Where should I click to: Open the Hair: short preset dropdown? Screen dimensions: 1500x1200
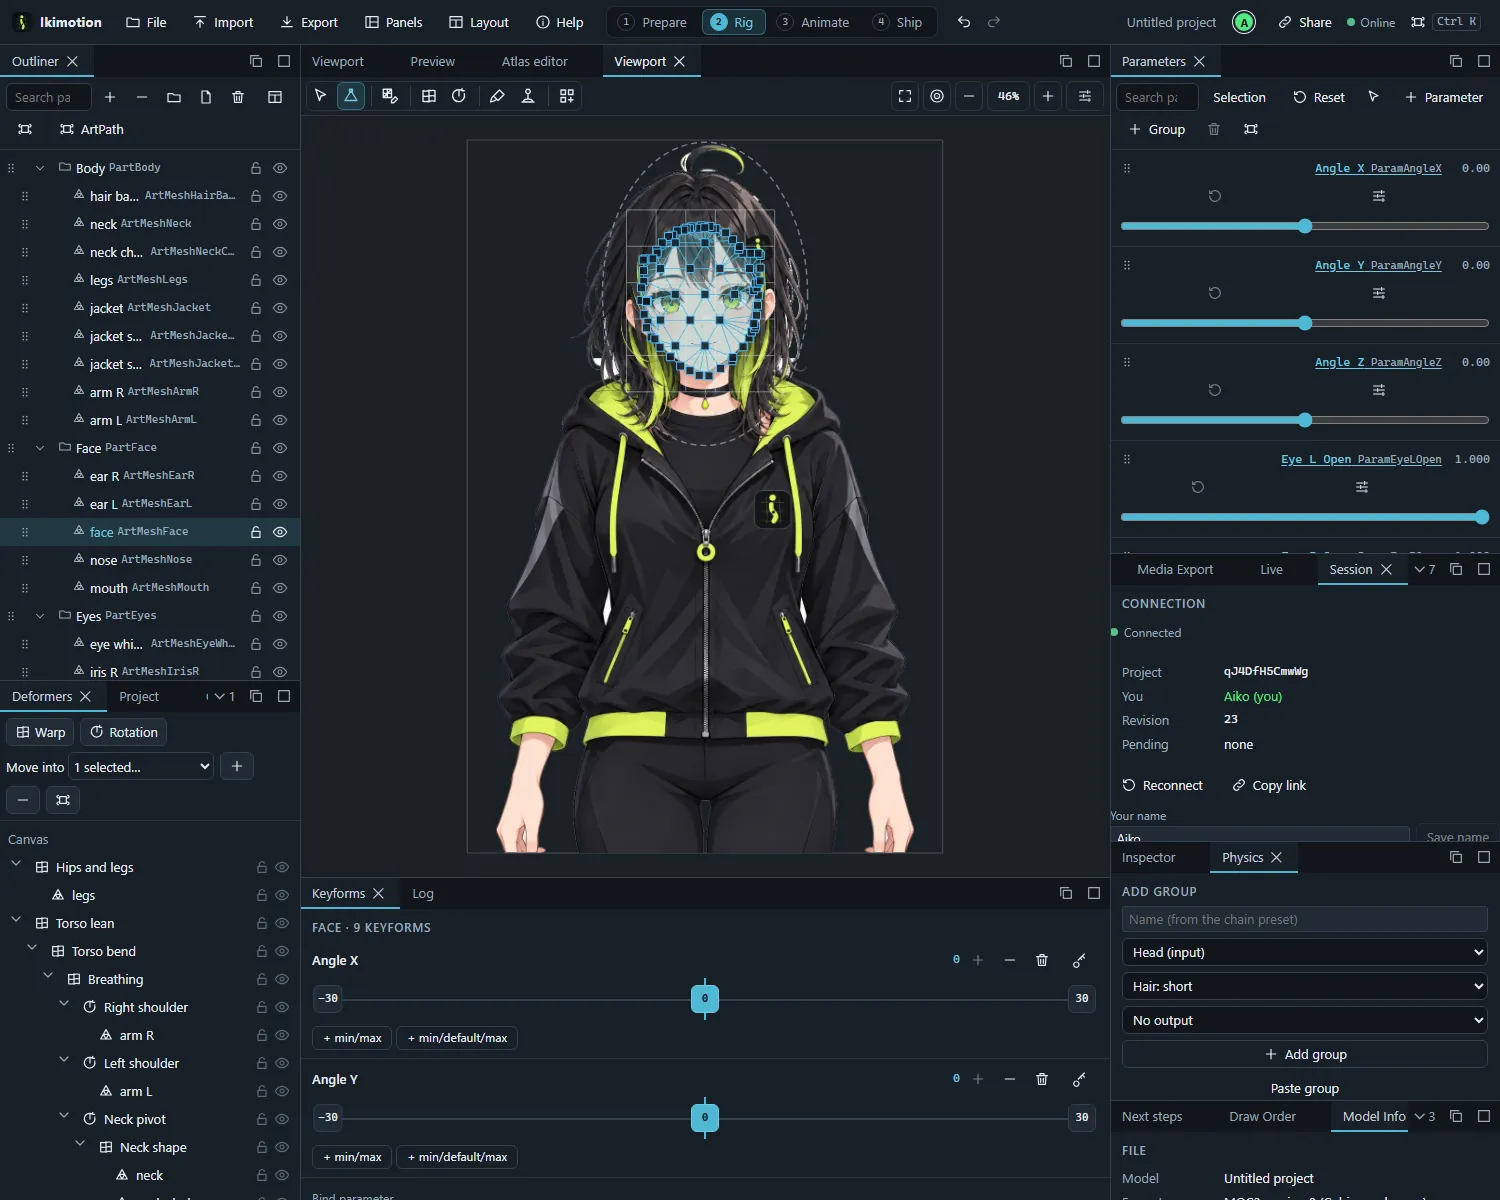pyautogui.click(x=1305, y=986)
